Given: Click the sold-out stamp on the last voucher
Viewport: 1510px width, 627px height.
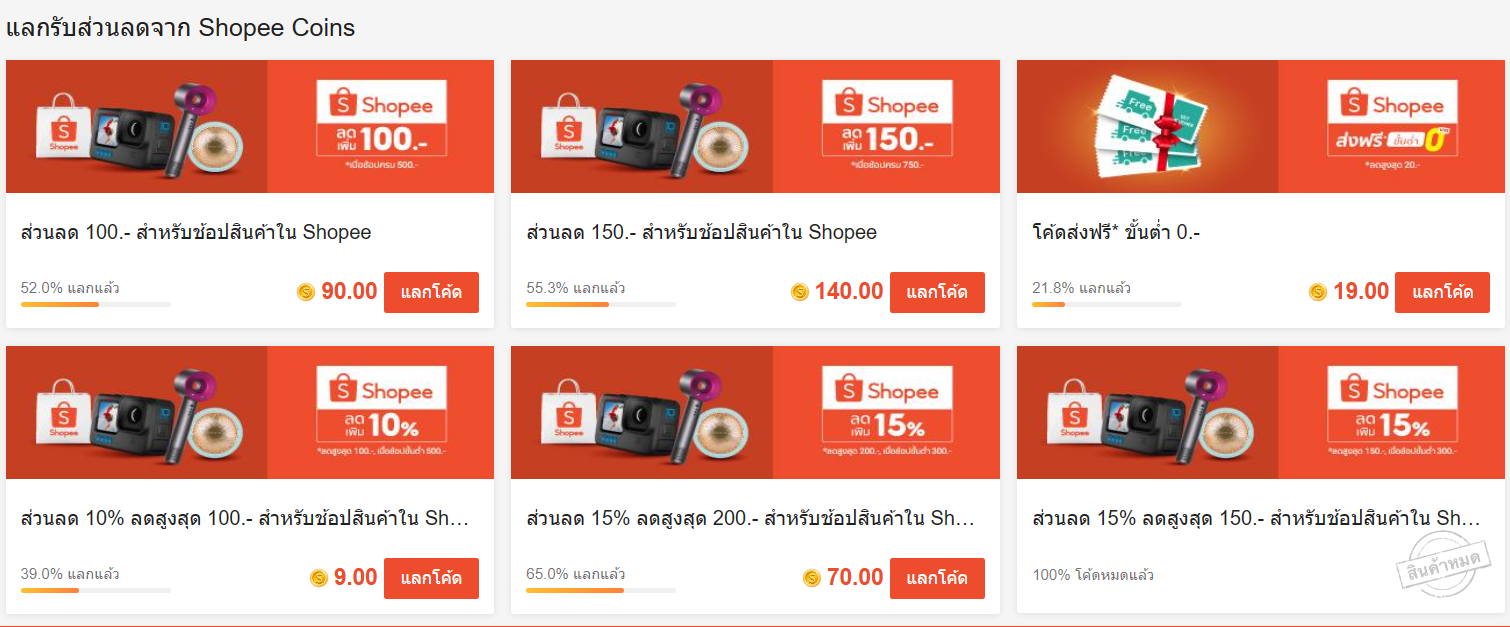Looking at the screenshot, I should (x=1442, y=565).
